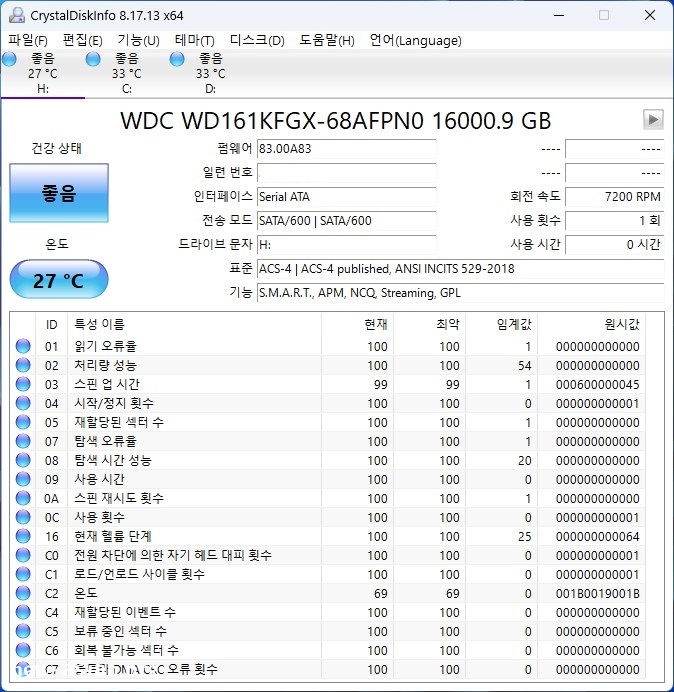The height and width of the screenshot is (692, 674).
Task: Click the rotation speed 7200 RPM field
Action: (614, 196)
